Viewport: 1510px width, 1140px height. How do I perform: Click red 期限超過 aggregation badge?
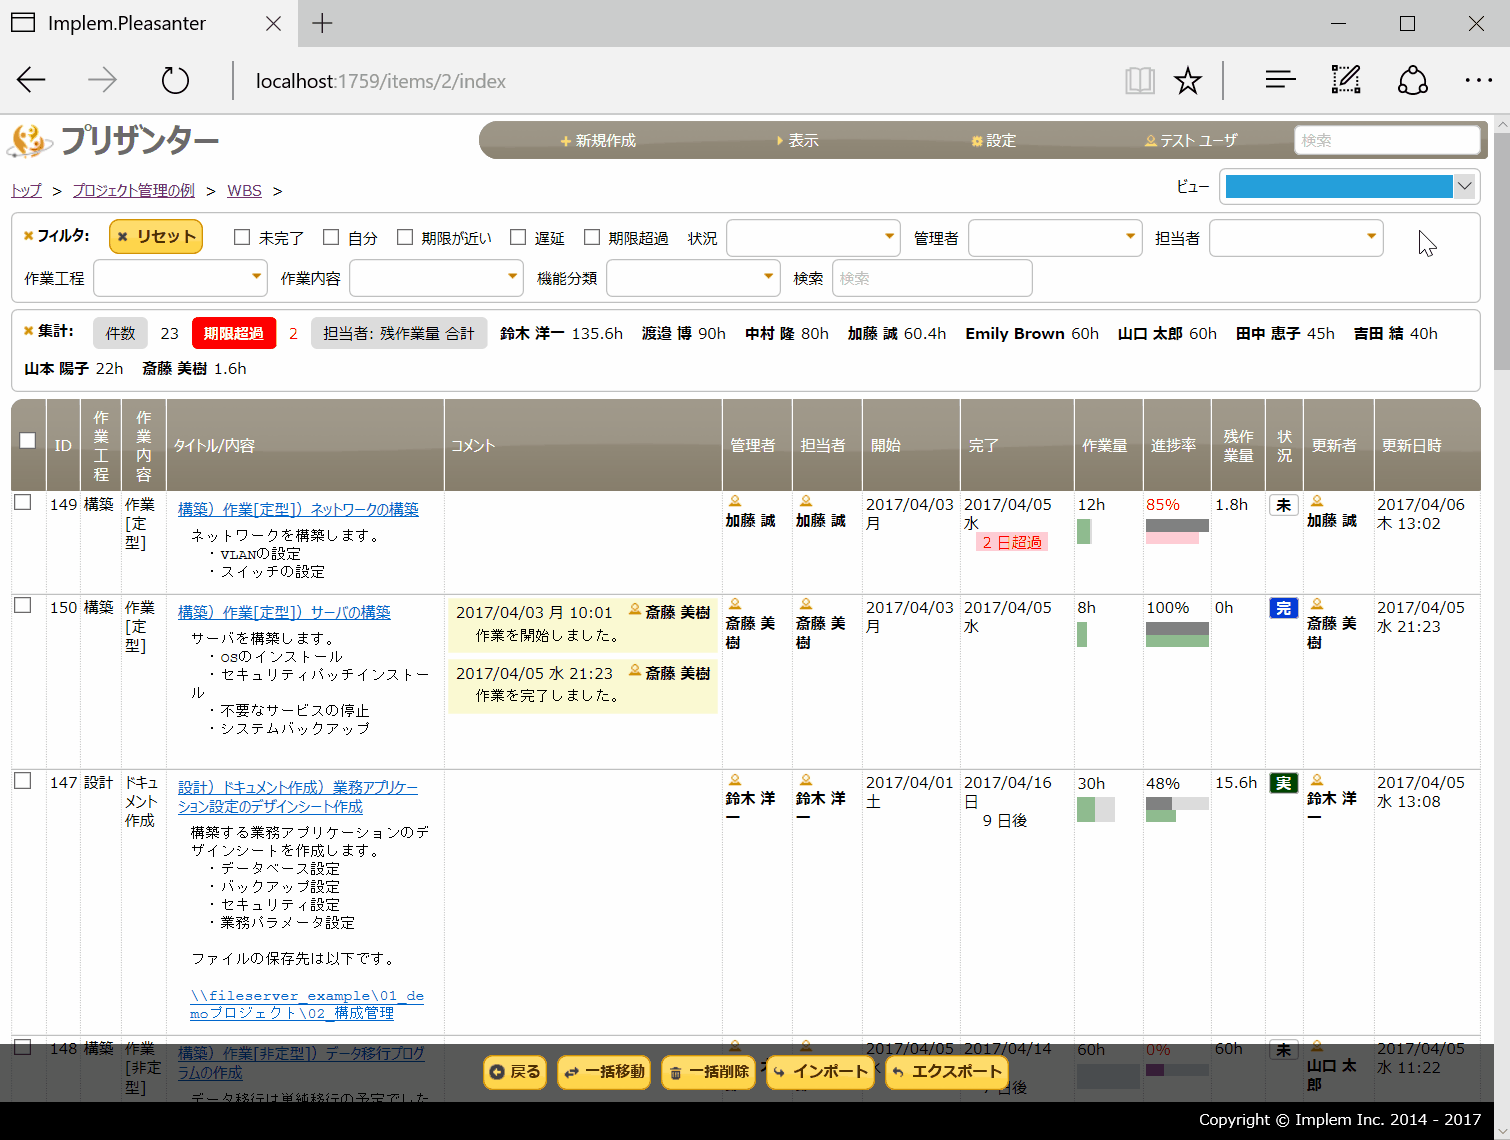tap(234, 333)
